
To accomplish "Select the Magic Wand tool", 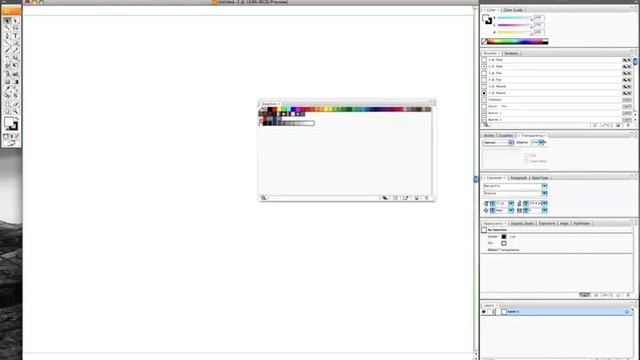I will tap(7, 28).
